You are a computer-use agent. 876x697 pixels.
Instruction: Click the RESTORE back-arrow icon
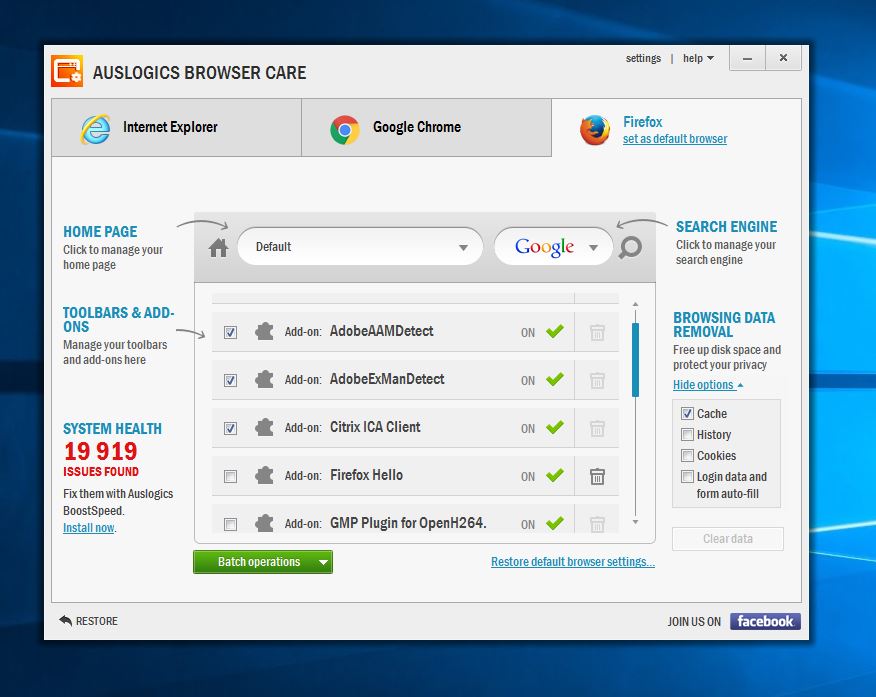65,620
